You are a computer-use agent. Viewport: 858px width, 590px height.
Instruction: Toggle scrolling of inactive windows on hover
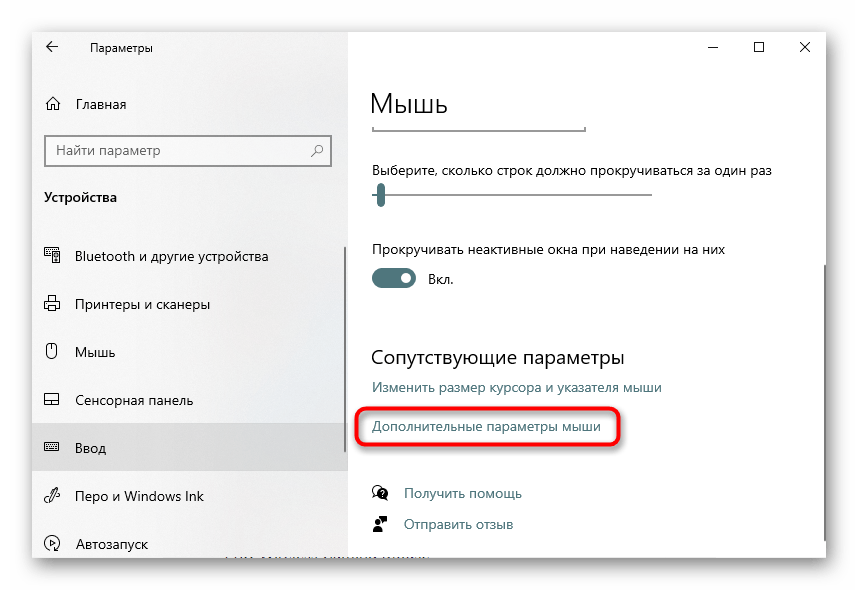394,278
